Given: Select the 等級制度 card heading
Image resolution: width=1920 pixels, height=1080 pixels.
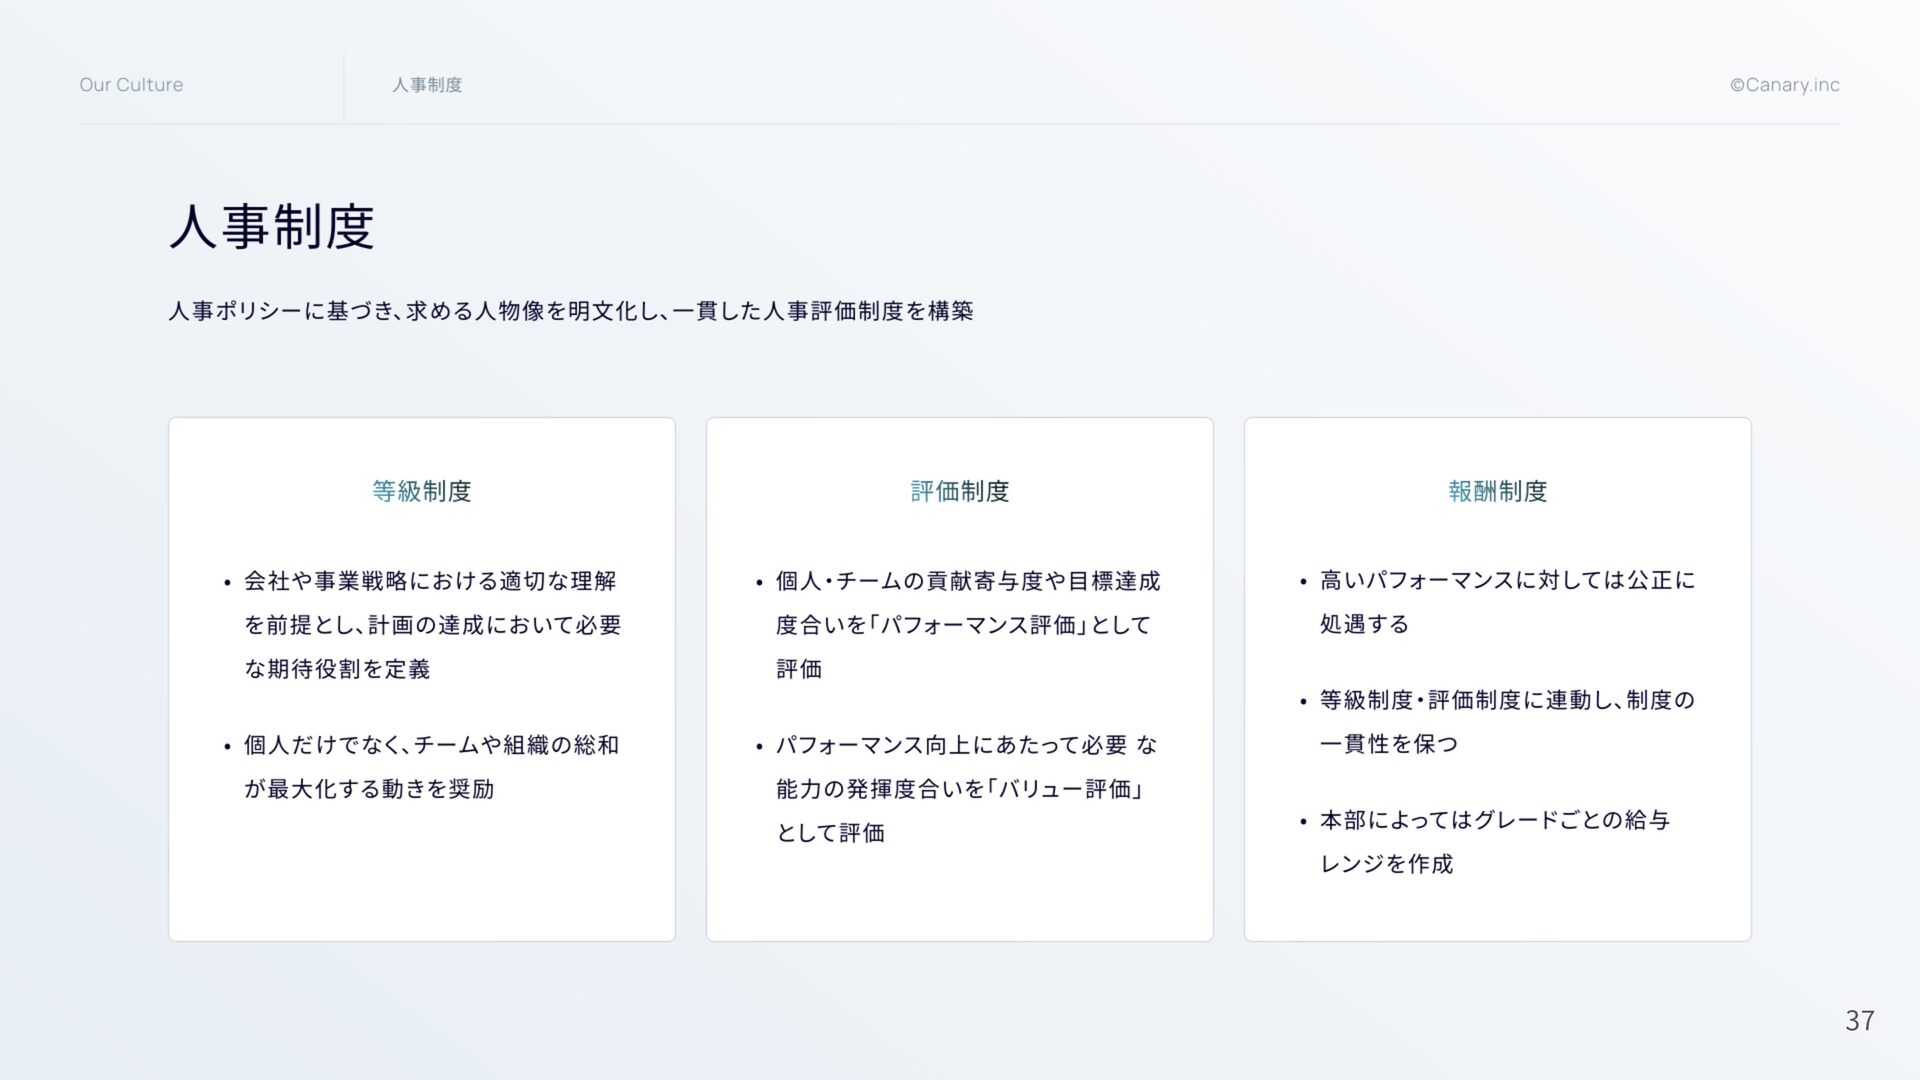Looking at the screenshot, I should coord(421,491).
